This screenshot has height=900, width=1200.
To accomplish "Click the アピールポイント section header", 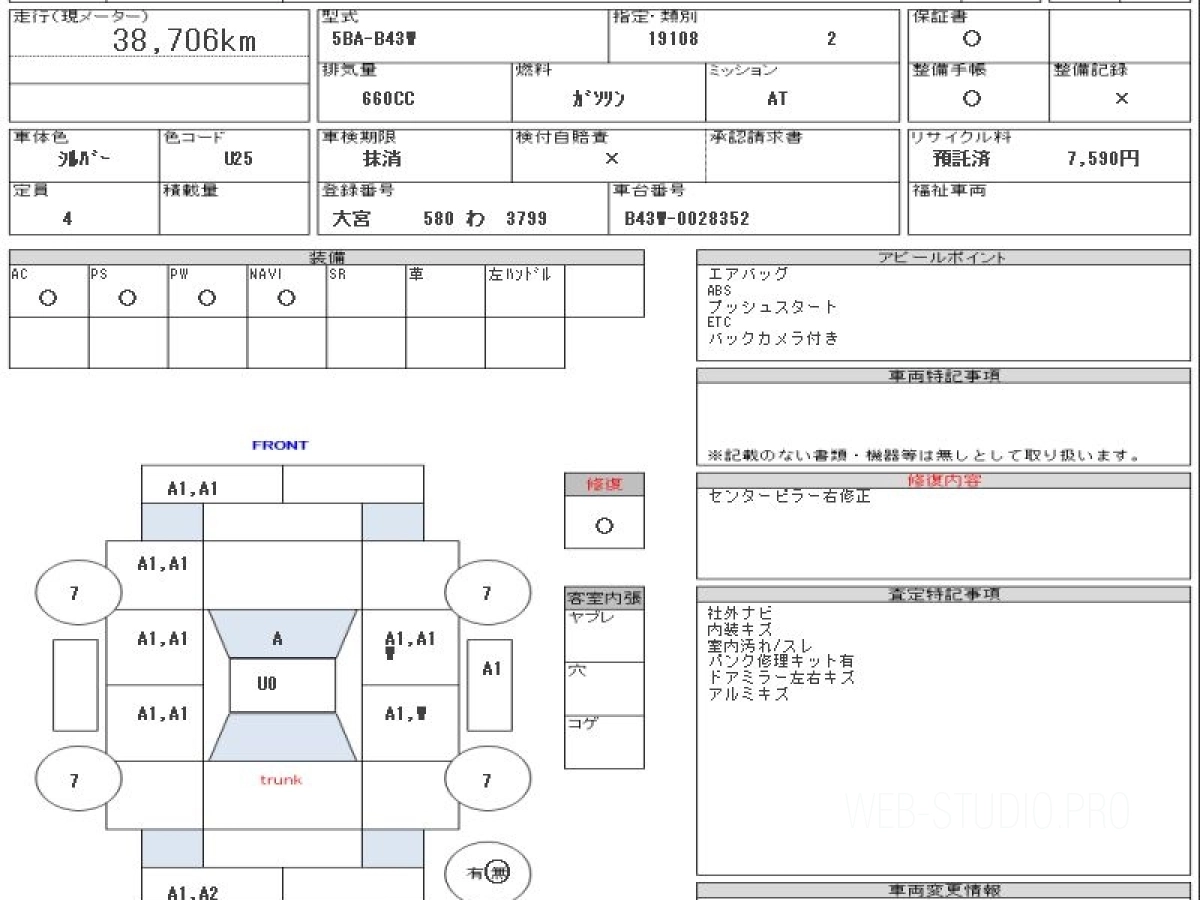I will pyautogui.click(x=942, y=257).
